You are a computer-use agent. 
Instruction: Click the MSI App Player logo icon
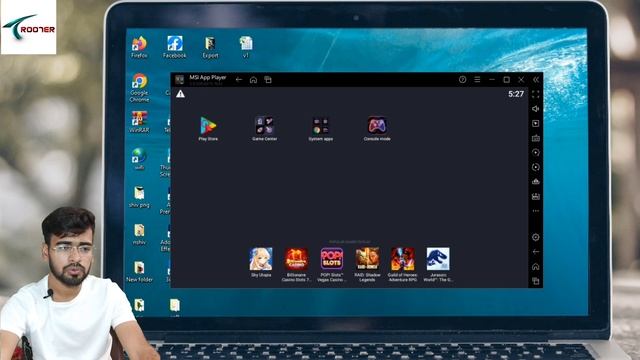(180, 80)
